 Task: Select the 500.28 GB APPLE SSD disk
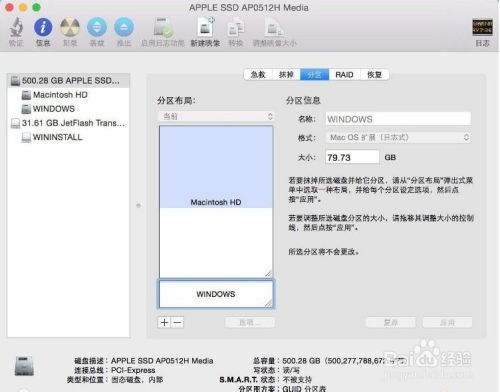point(68,81)
